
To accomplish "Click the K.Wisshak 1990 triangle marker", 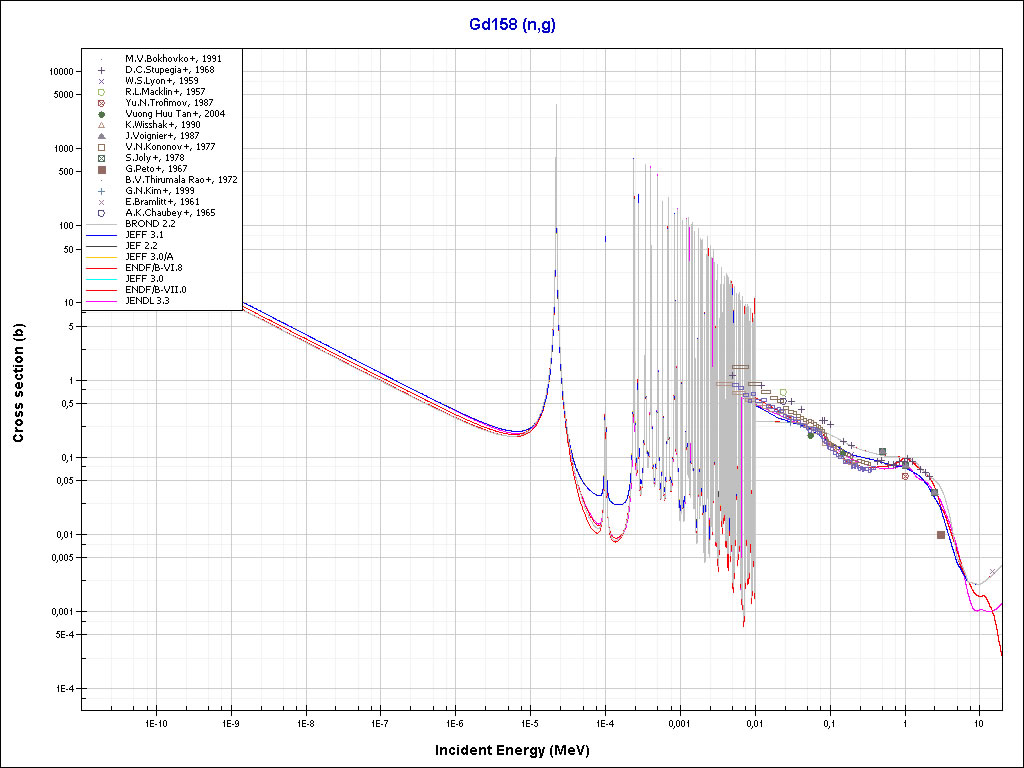I will click(102, 125).
